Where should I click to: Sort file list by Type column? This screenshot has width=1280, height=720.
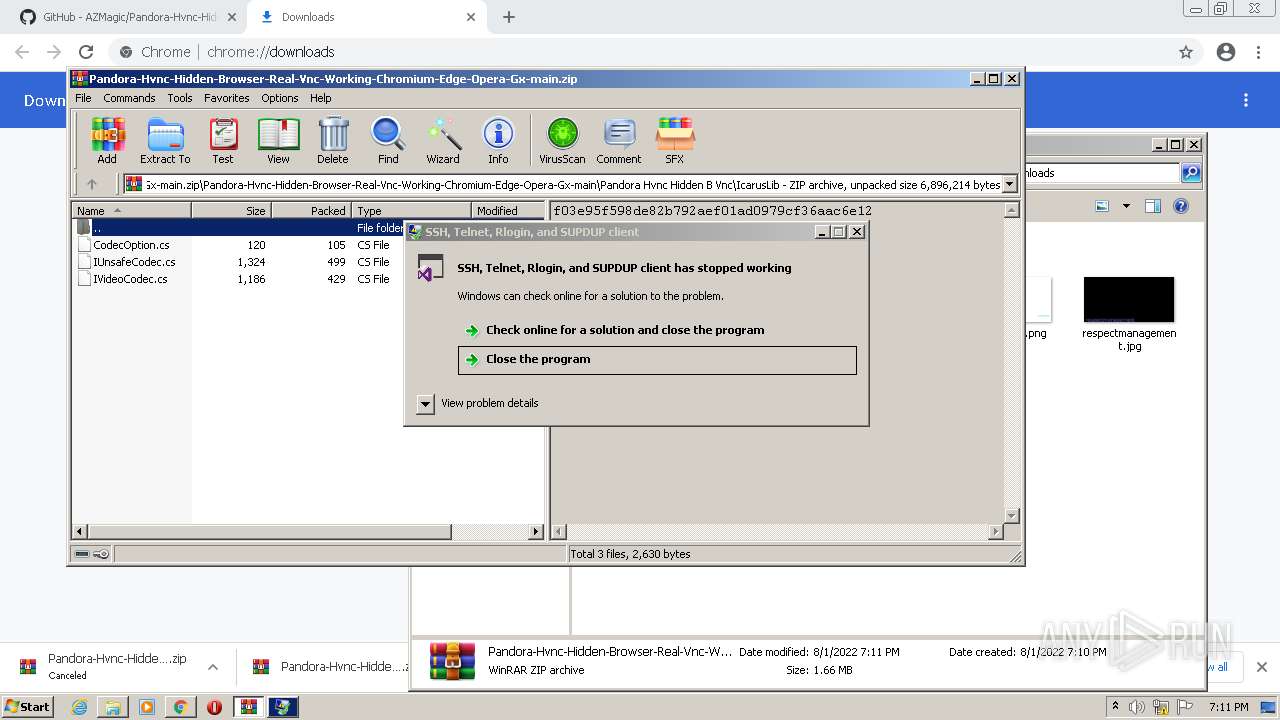point(411,210)
